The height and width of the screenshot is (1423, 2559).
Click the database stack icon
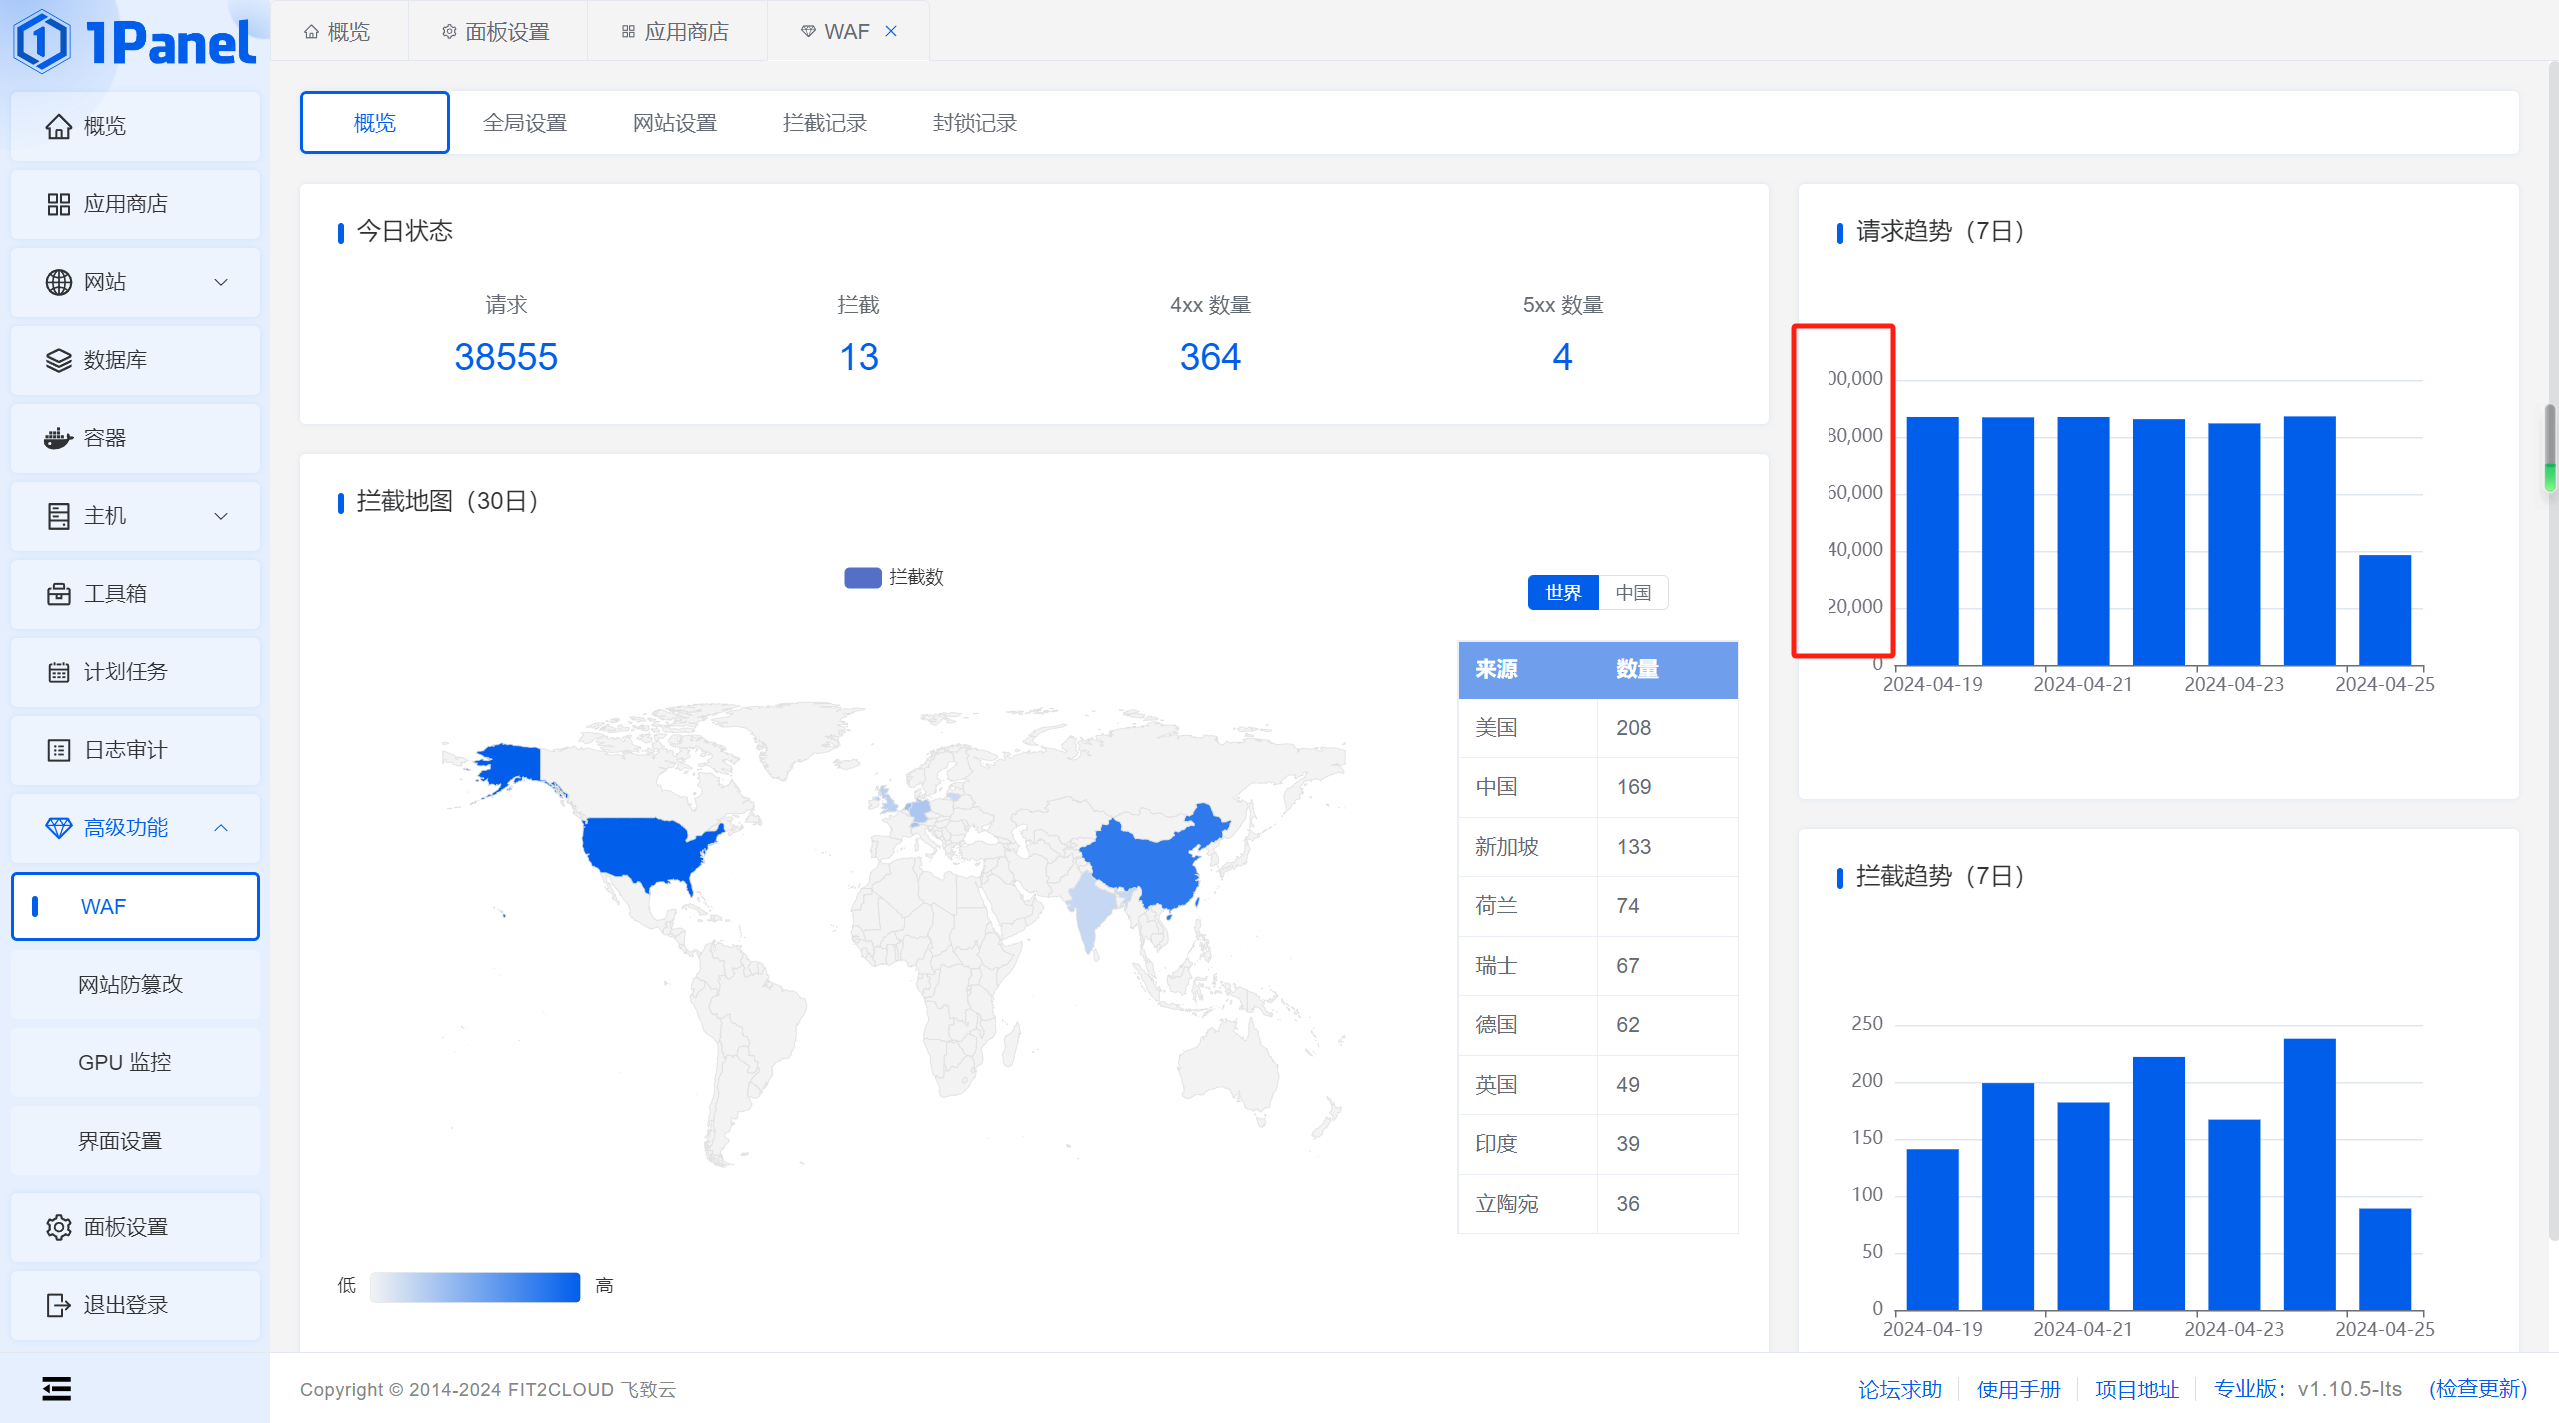click(58, 360)
